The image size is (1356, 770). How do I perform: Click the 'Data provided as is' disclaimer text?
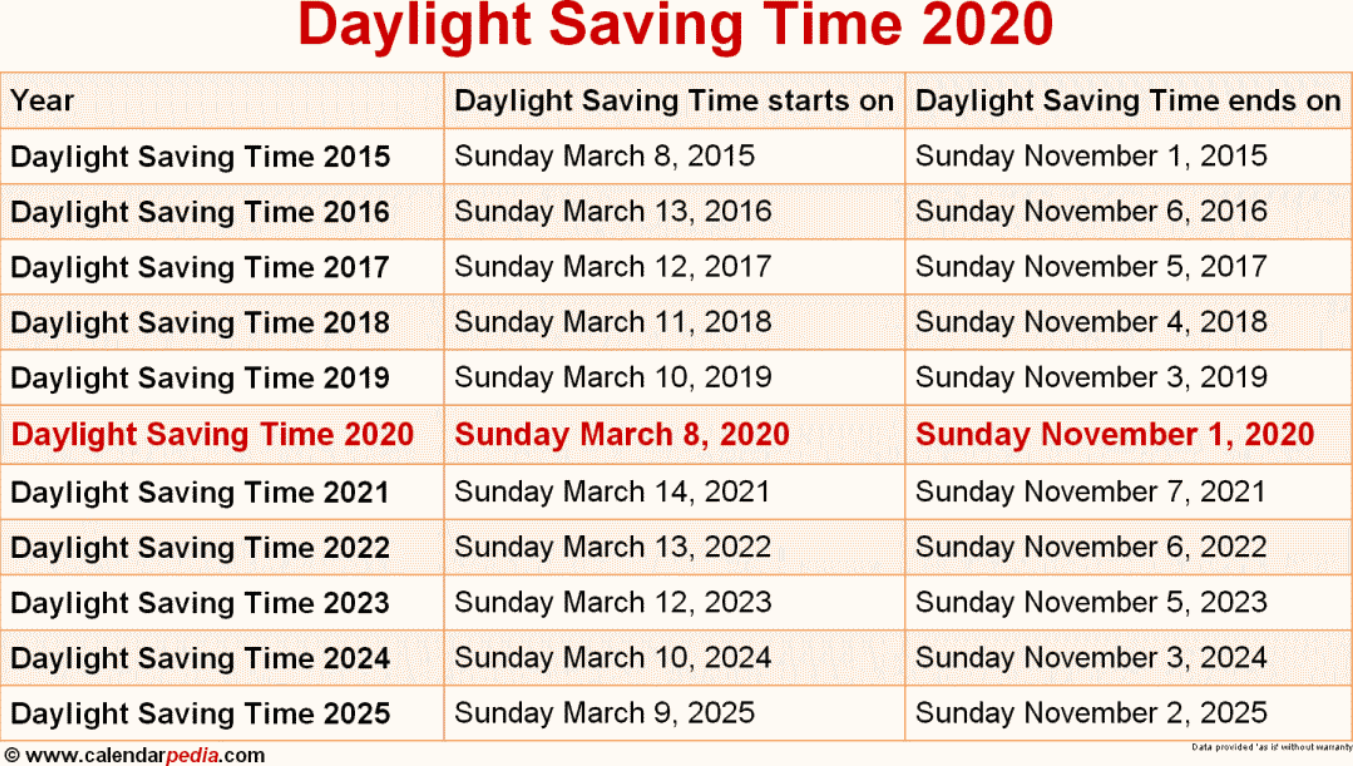pos(1270,747)
